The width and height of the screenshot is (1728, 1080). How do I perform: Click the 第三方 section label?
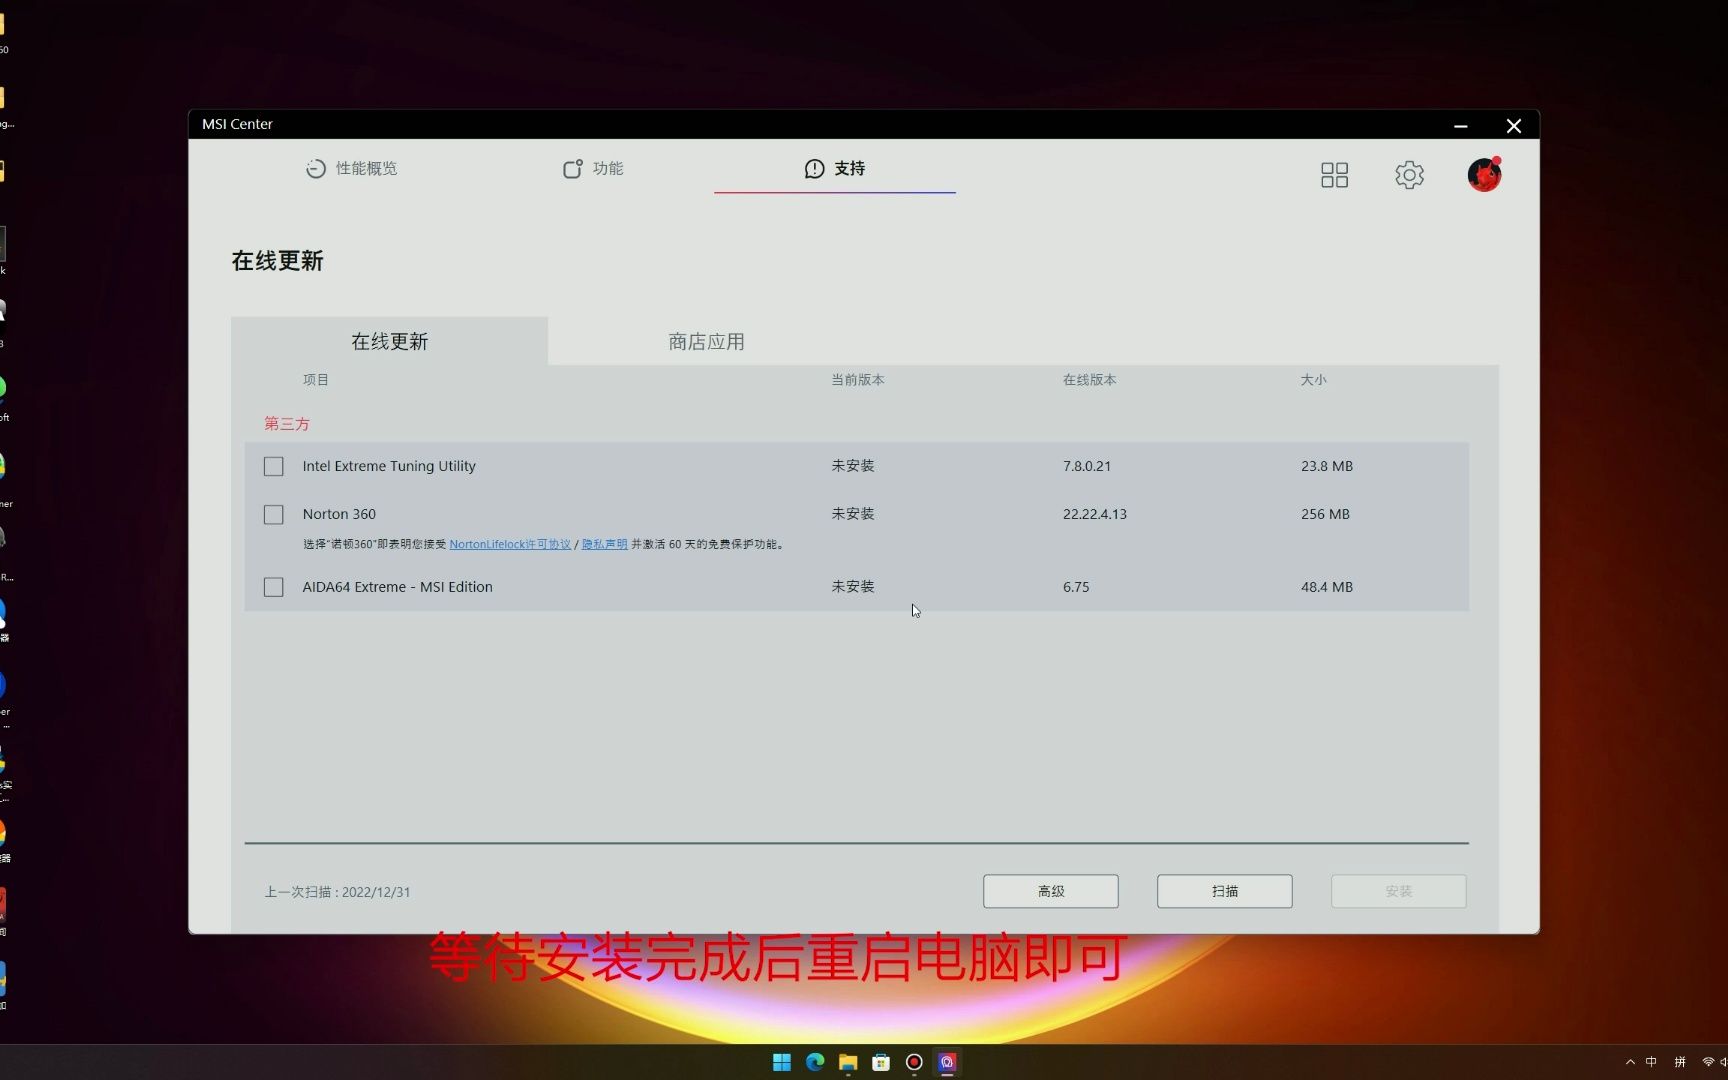(286, 424)
